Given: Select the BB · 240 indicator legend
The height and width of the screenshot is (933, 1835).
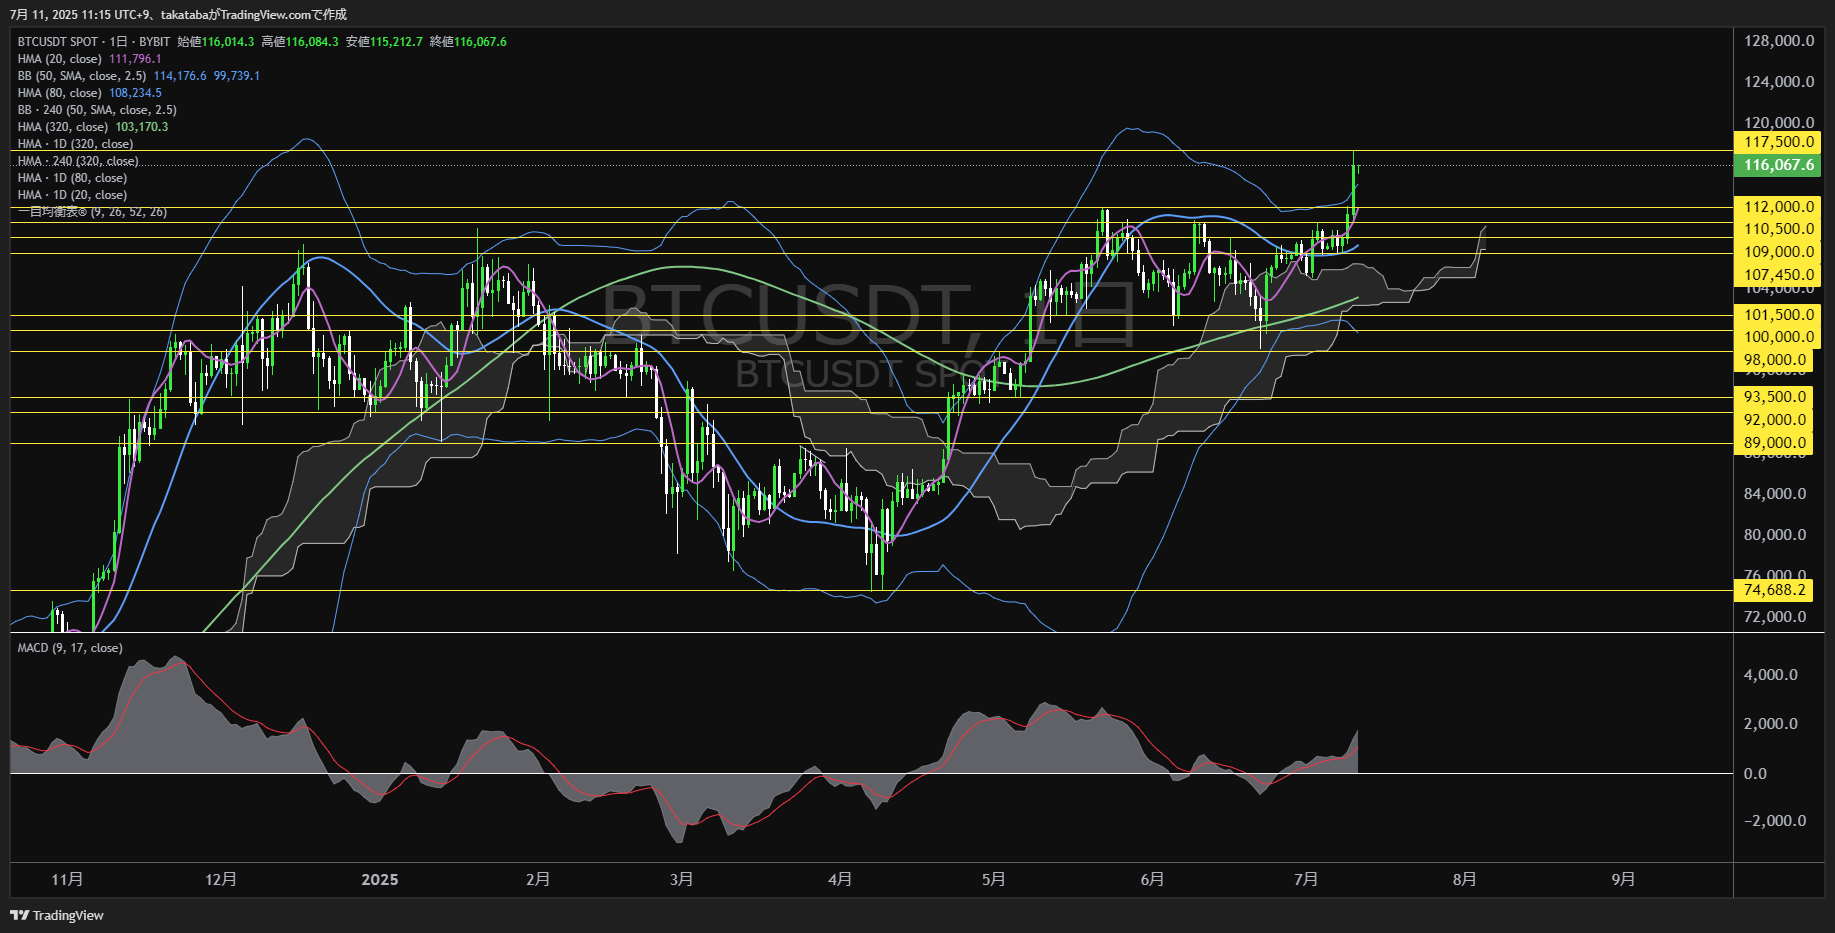Looking at the screenshot, I should point(97,110).
